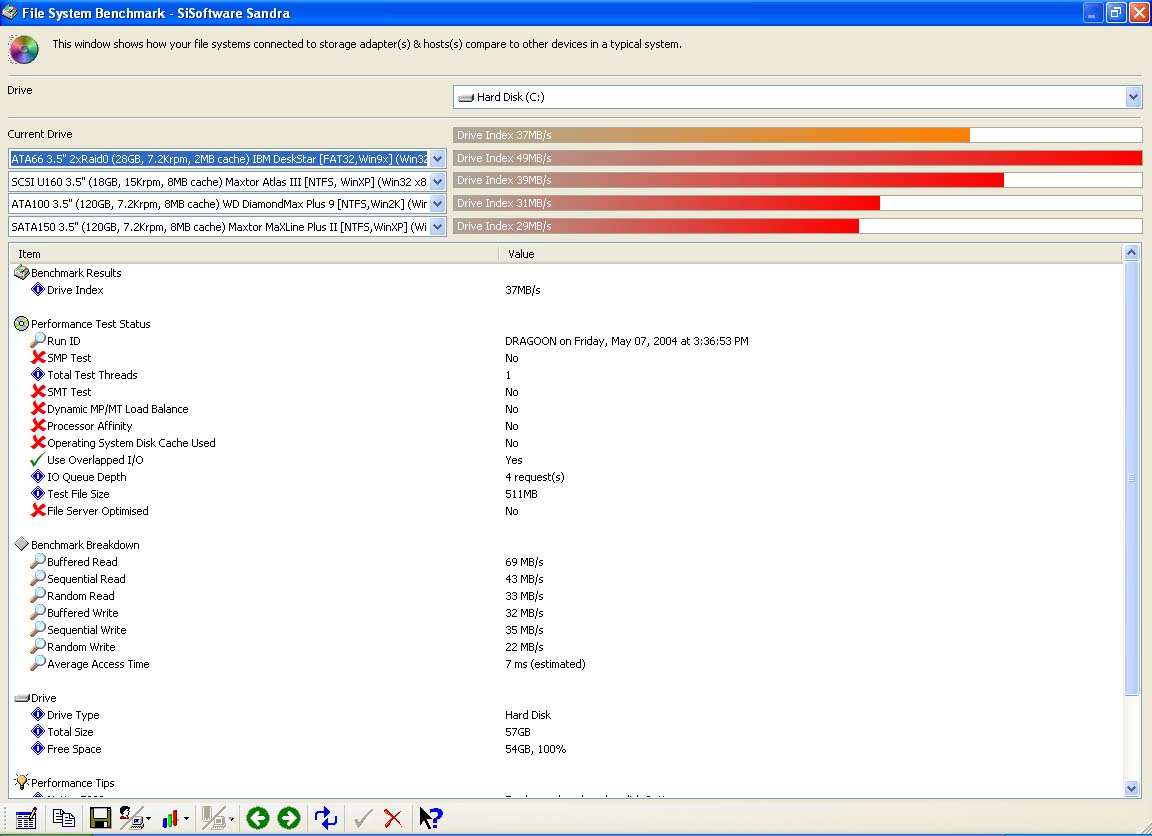Click the grey checkmark OK icon
The image size is (1152, 836).
[x=363, y=818]
